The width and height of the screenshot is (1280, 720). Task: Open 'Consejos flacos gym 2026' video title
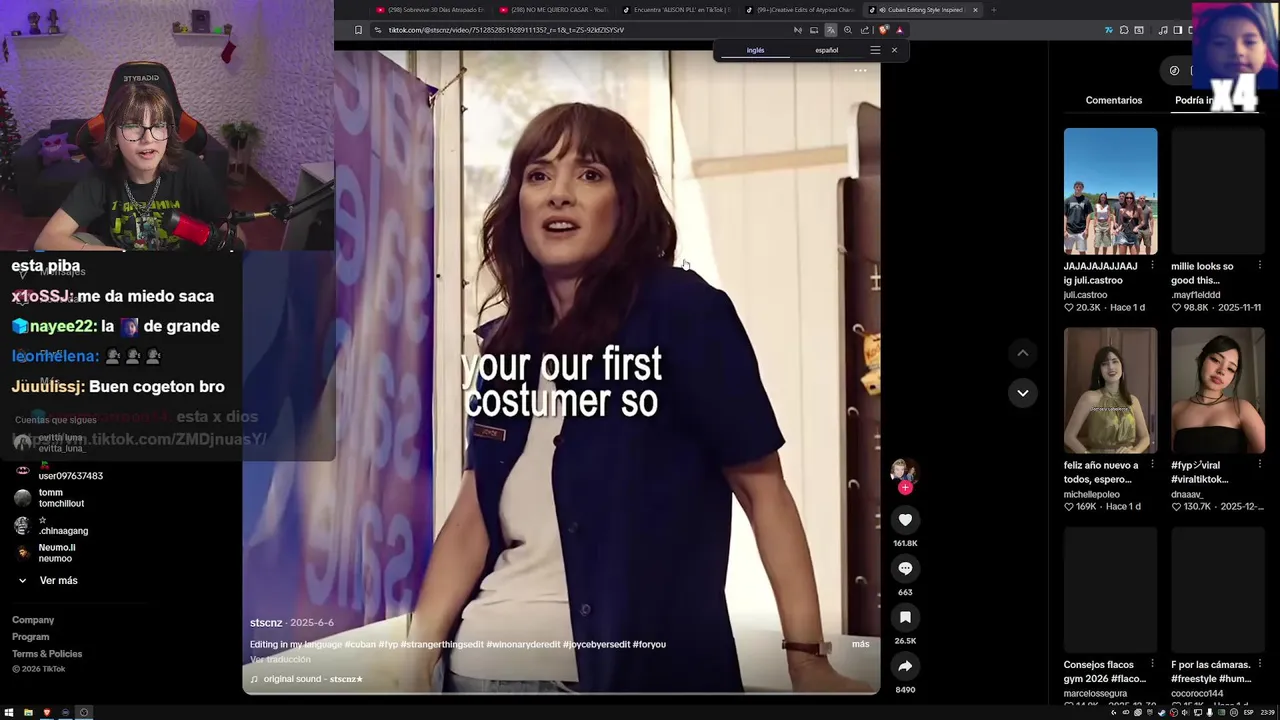1105,671
